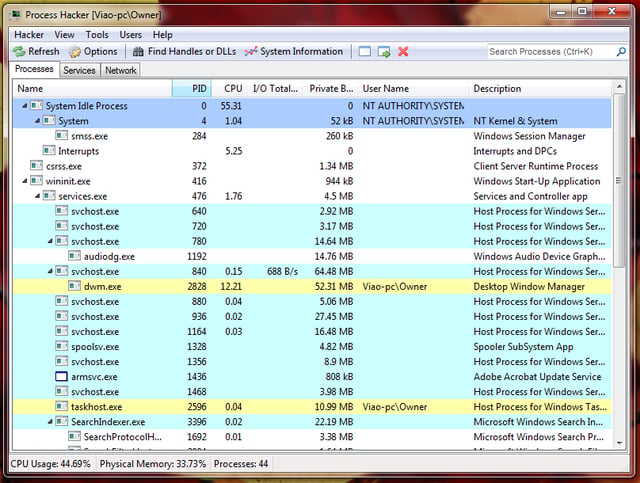Open System Information graph icon
Image resolution: width=640 pixels, height=483 pixels.
pyautogui.click(x=251, y=51)
